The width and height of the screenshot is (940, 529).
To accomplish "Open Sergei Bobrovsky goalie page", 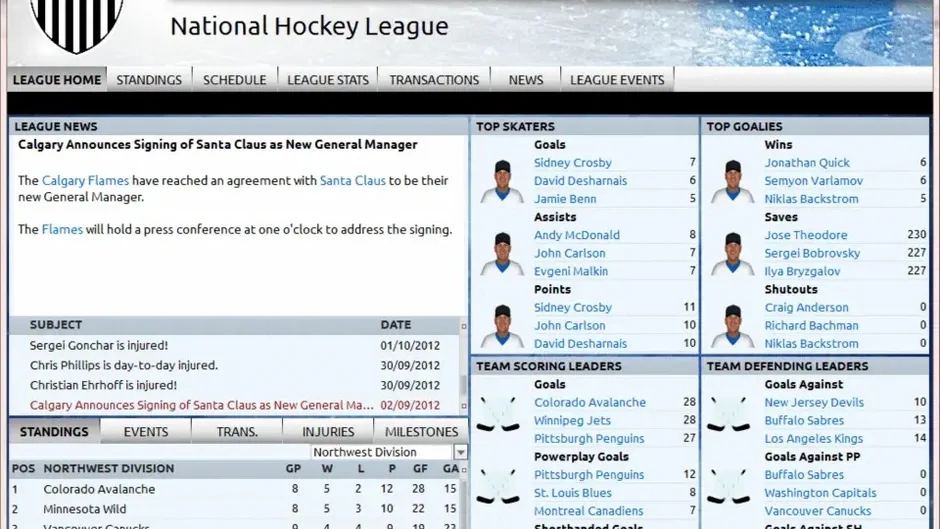I will click(812, 253).
